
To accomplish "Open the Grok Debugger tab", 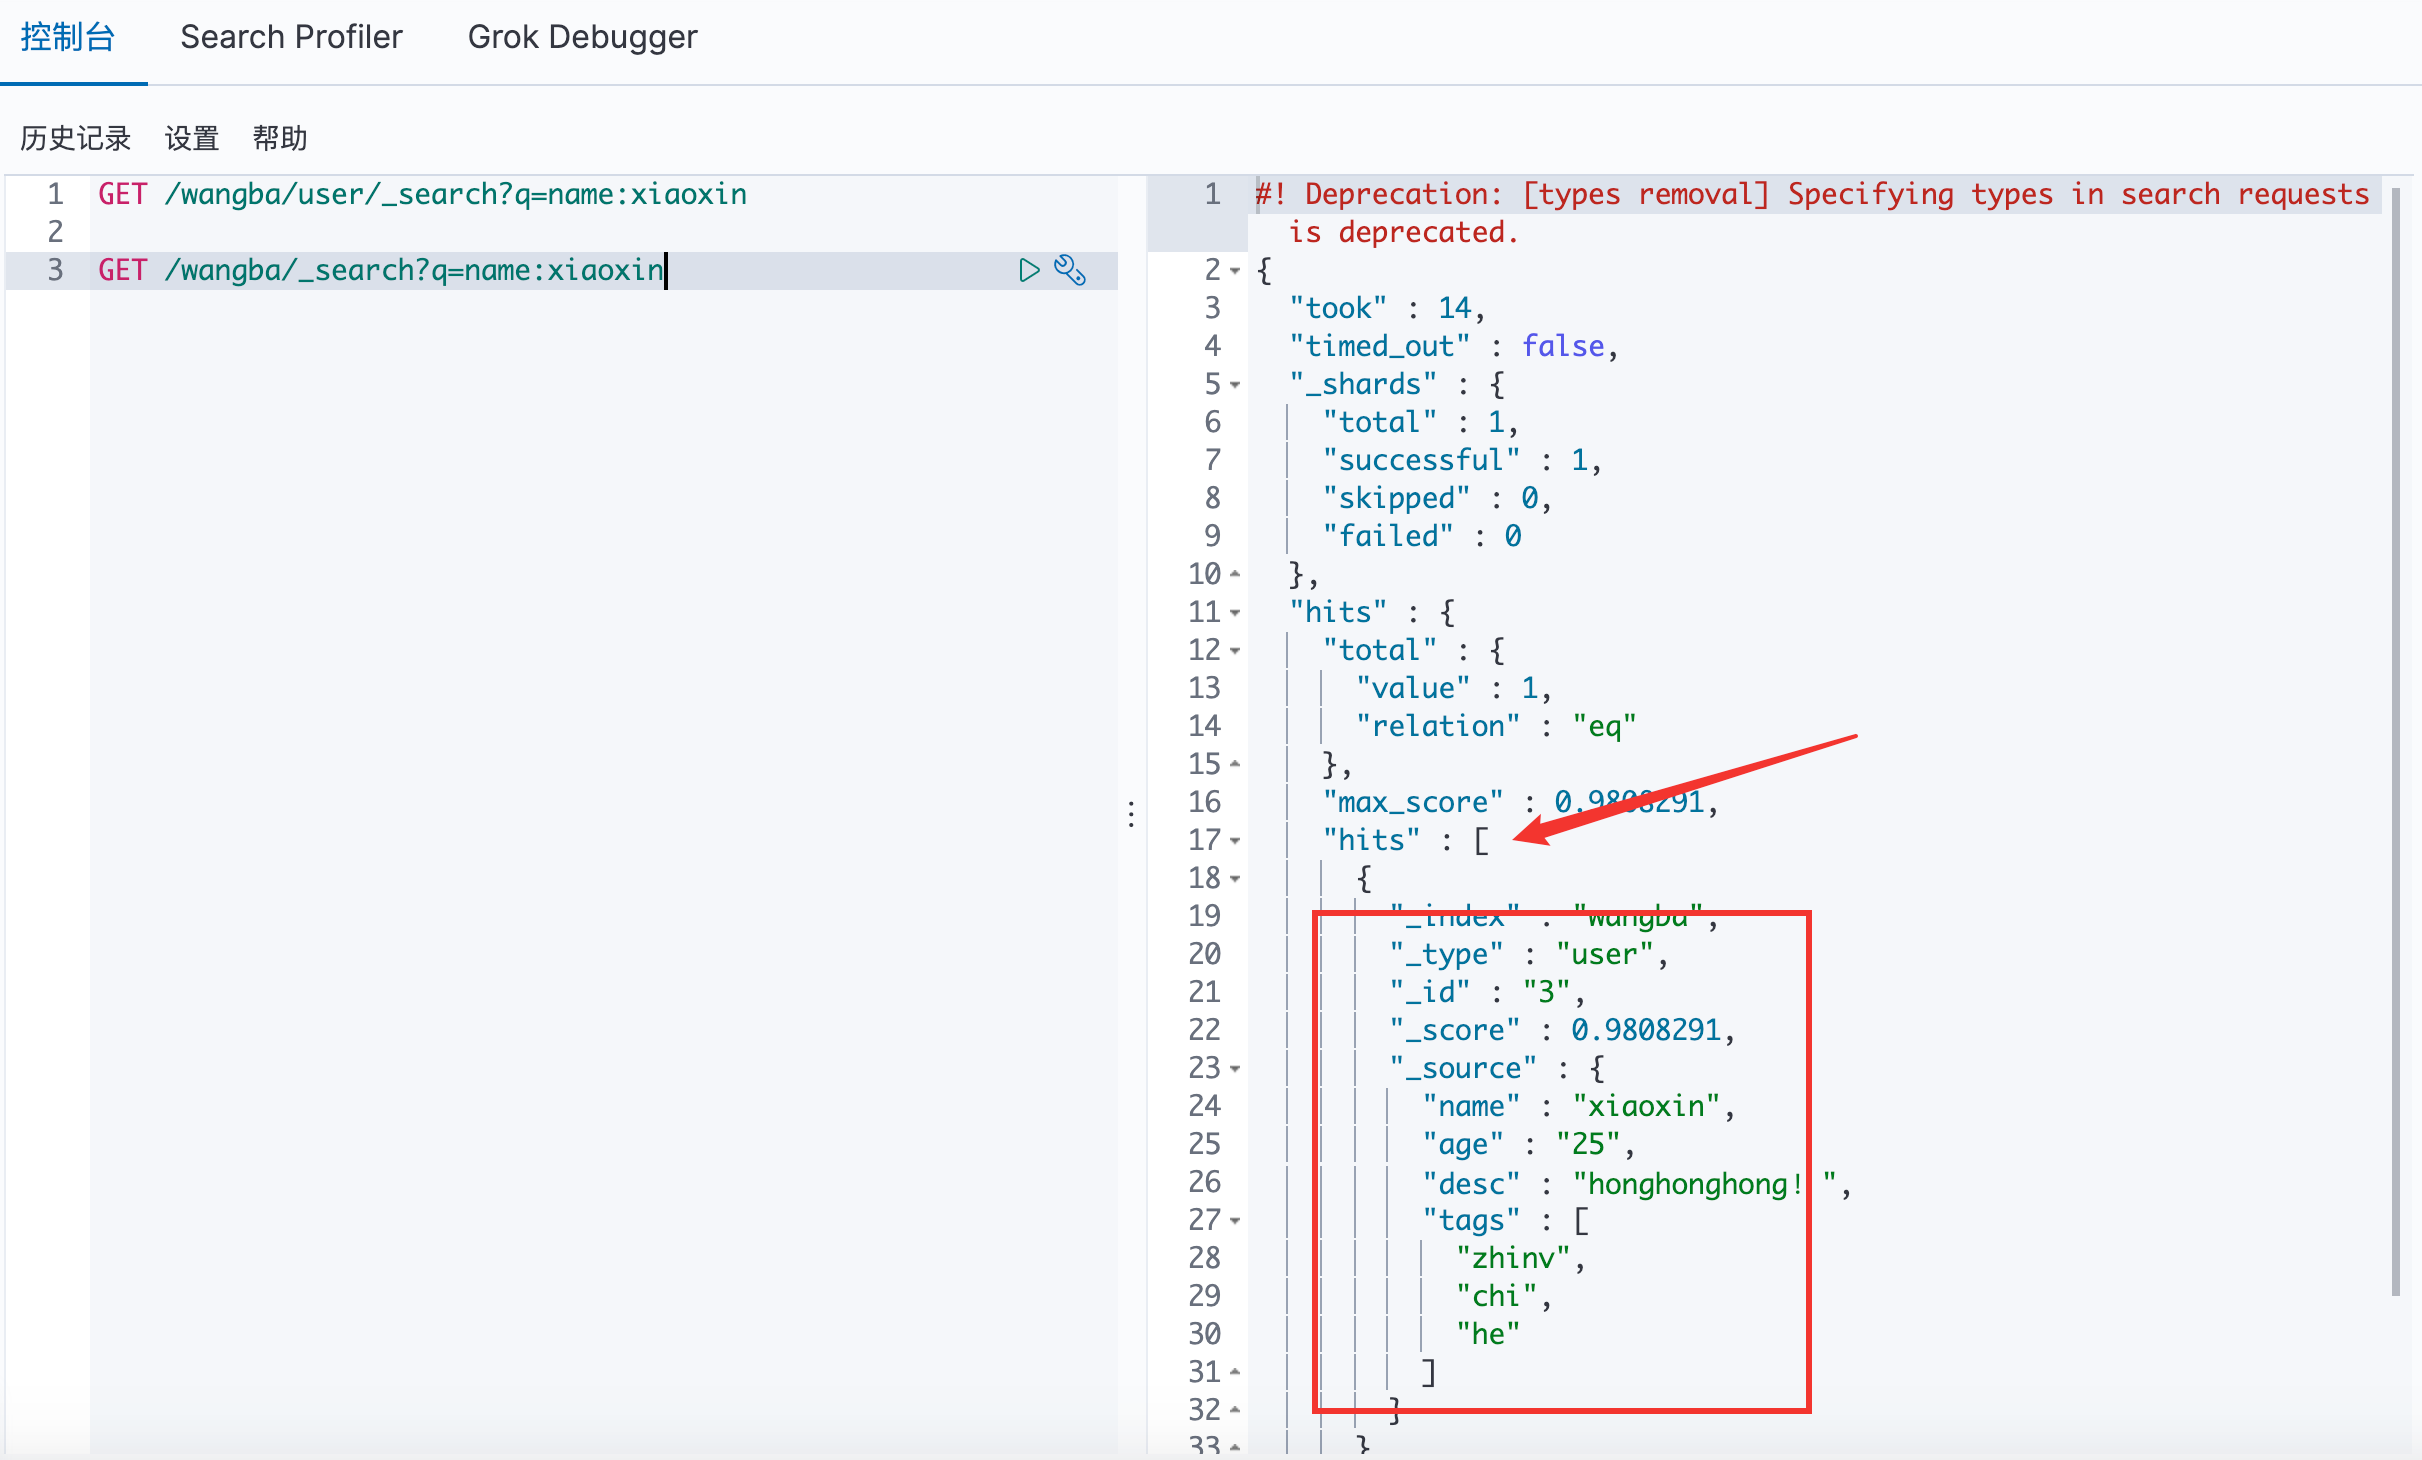I will click(582, 38).
